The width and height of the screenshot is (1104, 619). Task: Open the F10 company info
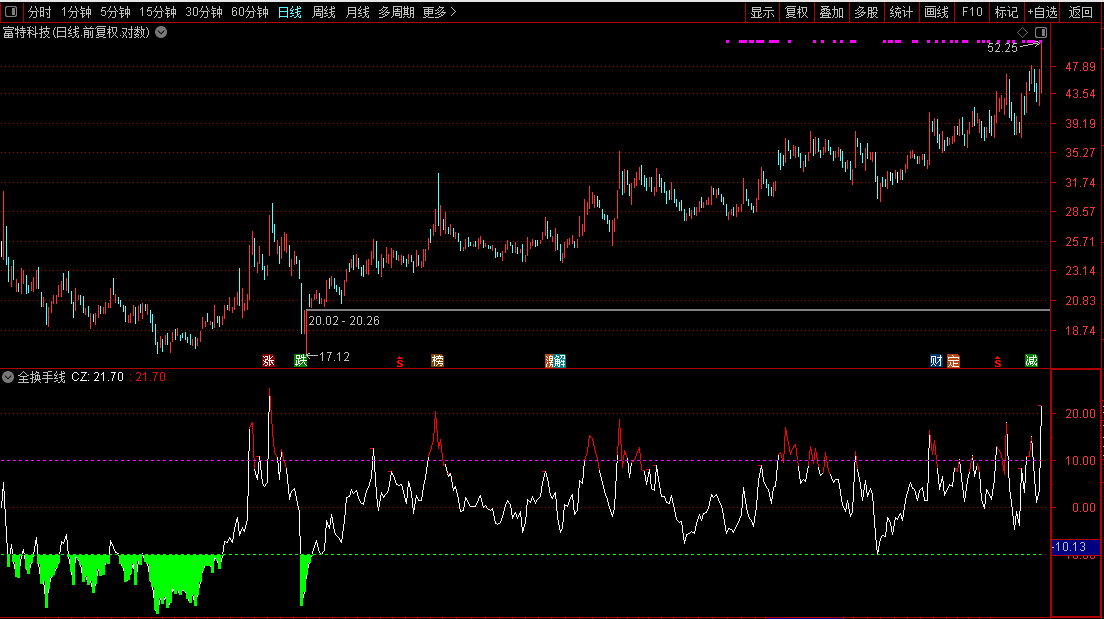[x=972, y=12]
